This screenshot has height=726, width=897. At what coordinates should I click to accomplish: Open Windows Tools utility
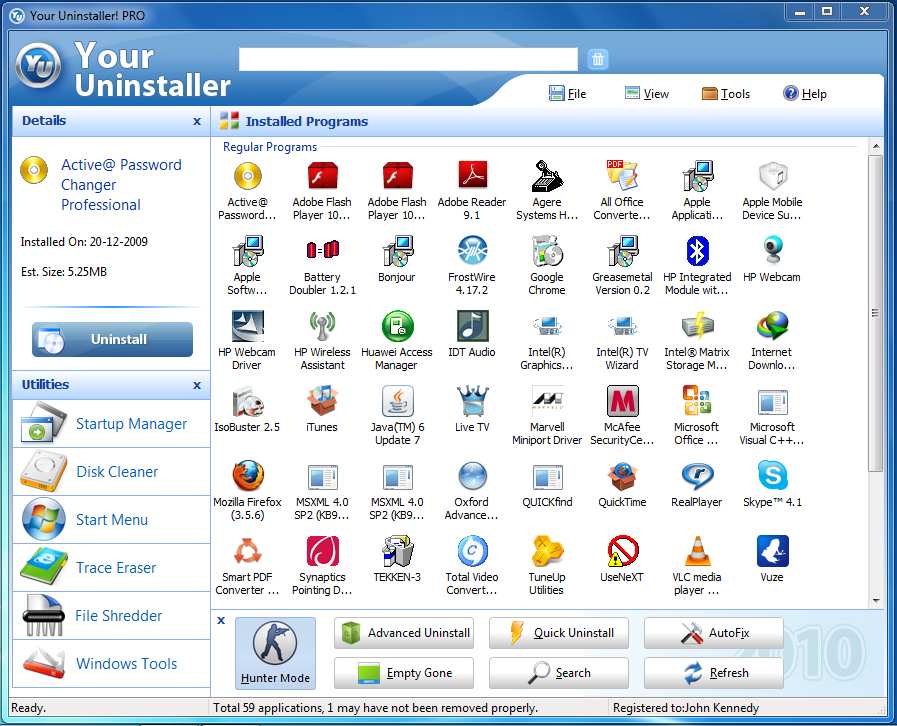(x=112, y=664)
